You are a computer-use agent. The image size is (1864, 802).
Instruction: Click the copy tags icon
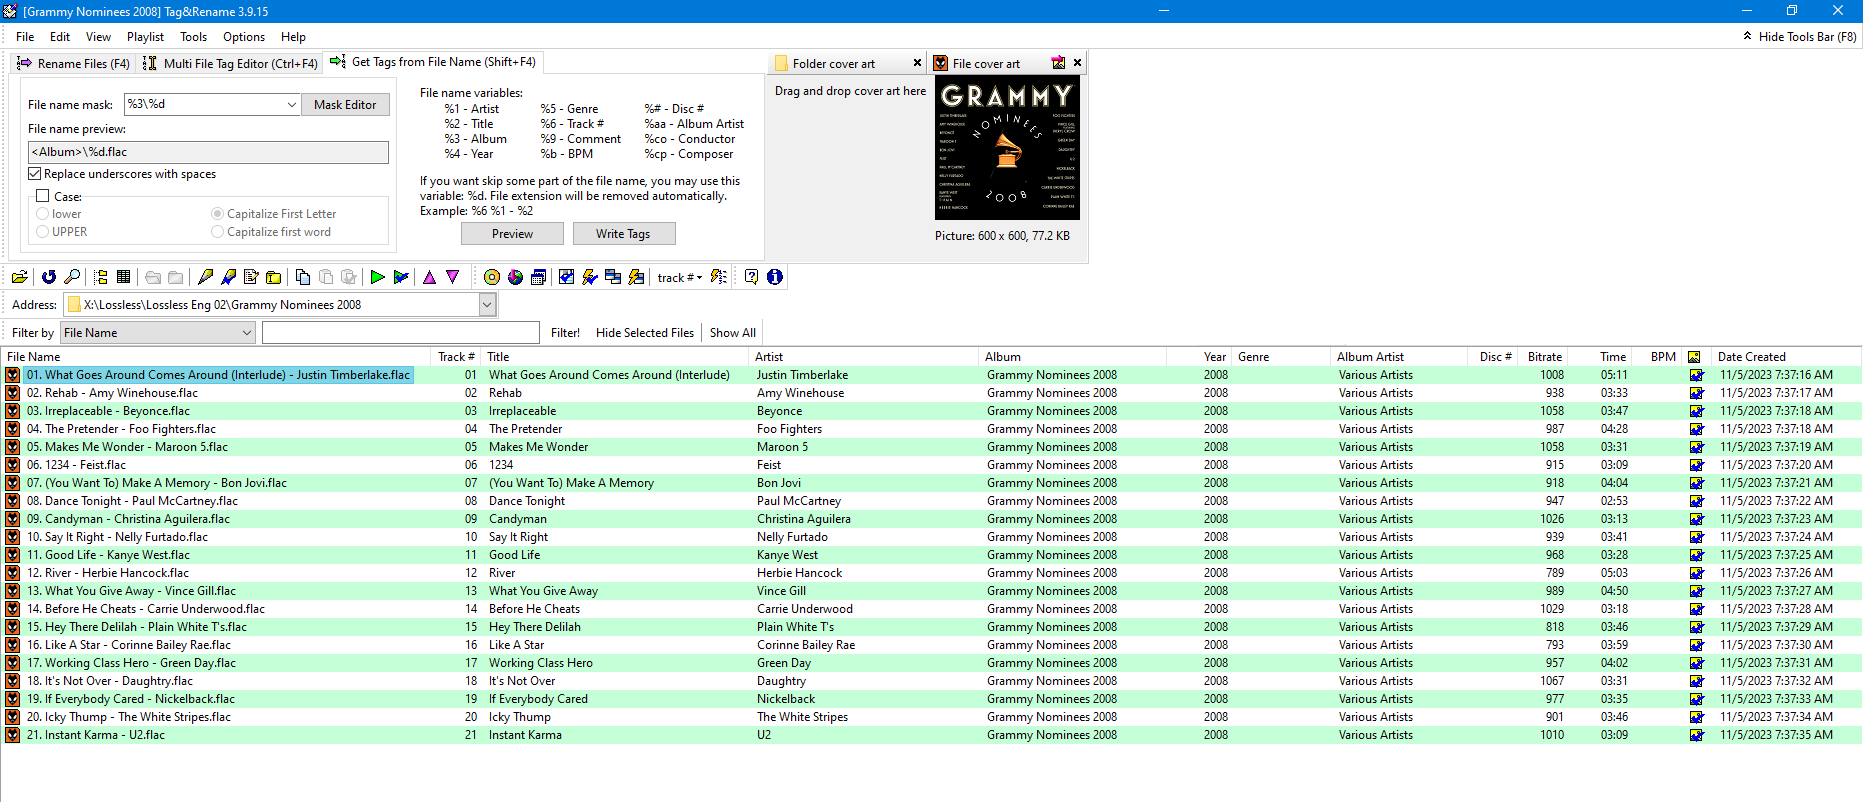(x=303, y=277)
